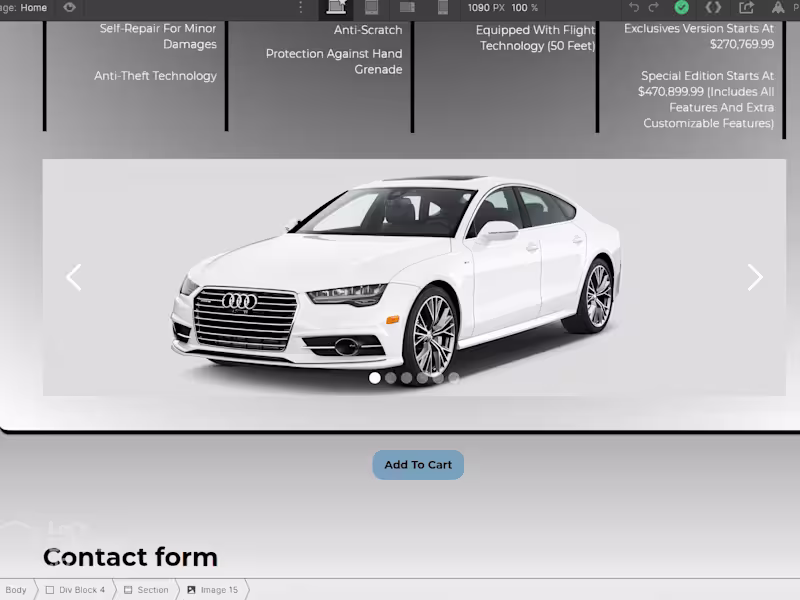This screenshot has width=800, height=600.
Task: Open the code export icon
Action: pyautogui.click(x=713, y=7)
